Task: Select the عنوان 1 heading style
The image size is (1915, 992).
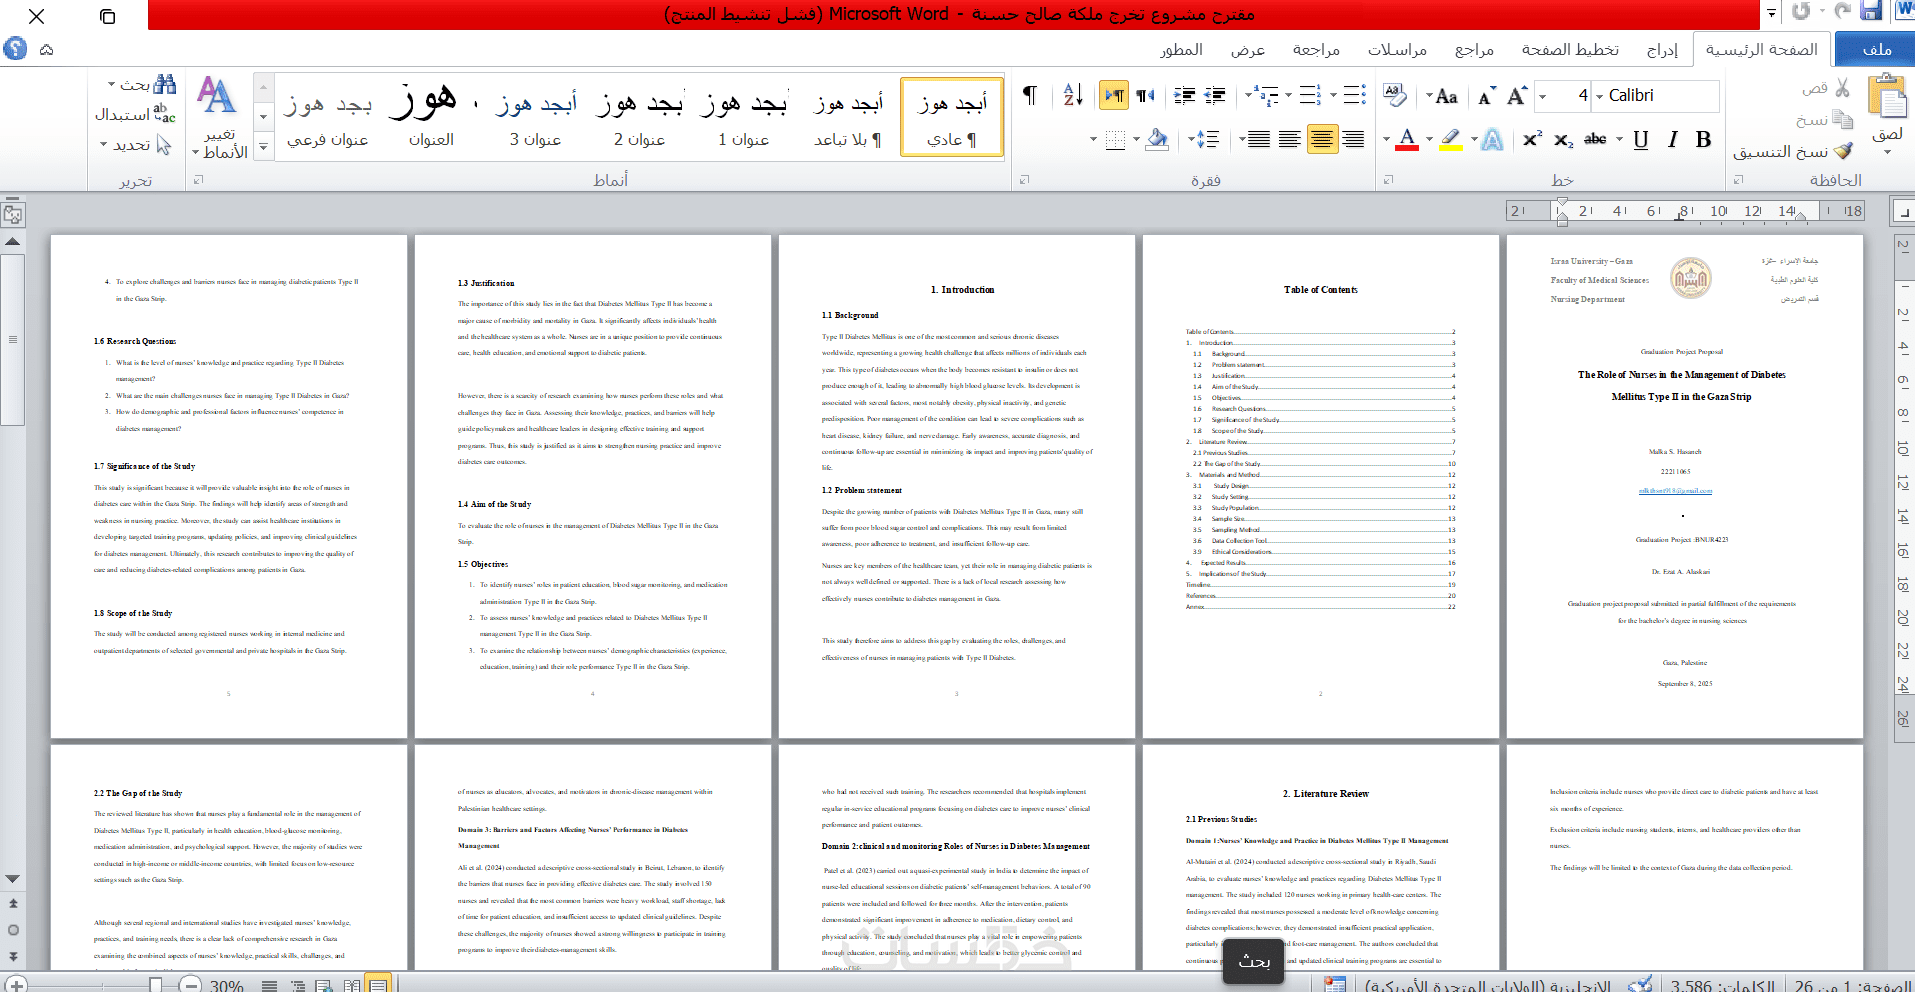Action: coord(744,118)
